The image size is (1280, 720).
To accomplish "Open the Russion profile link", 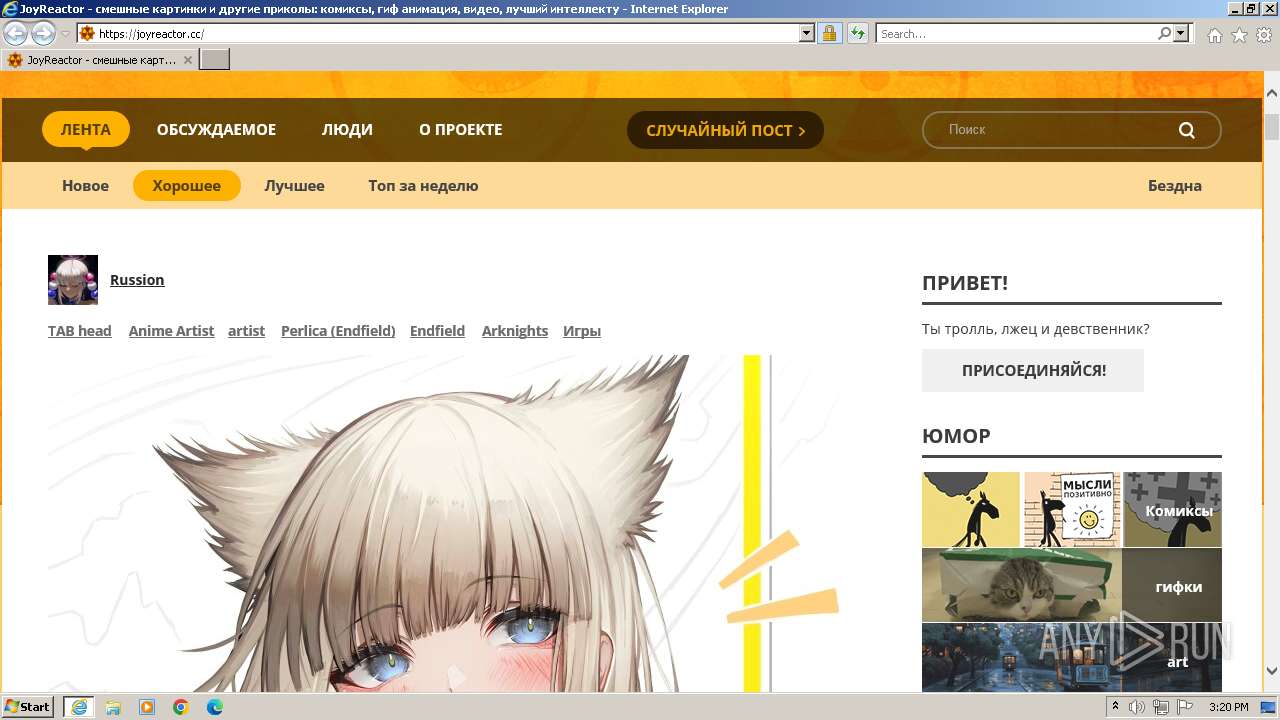I will pyautogui.click(x=137, y=280).
